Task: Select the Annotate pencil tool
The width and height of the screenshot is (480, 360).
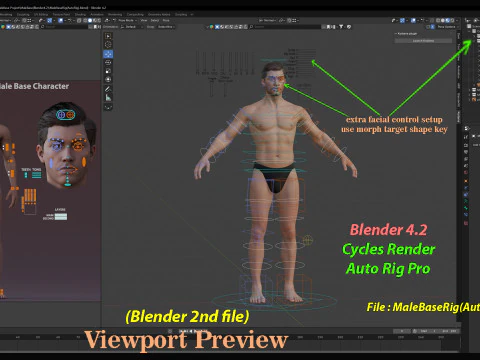Action: pyautogui.click(x=108, y=89)
